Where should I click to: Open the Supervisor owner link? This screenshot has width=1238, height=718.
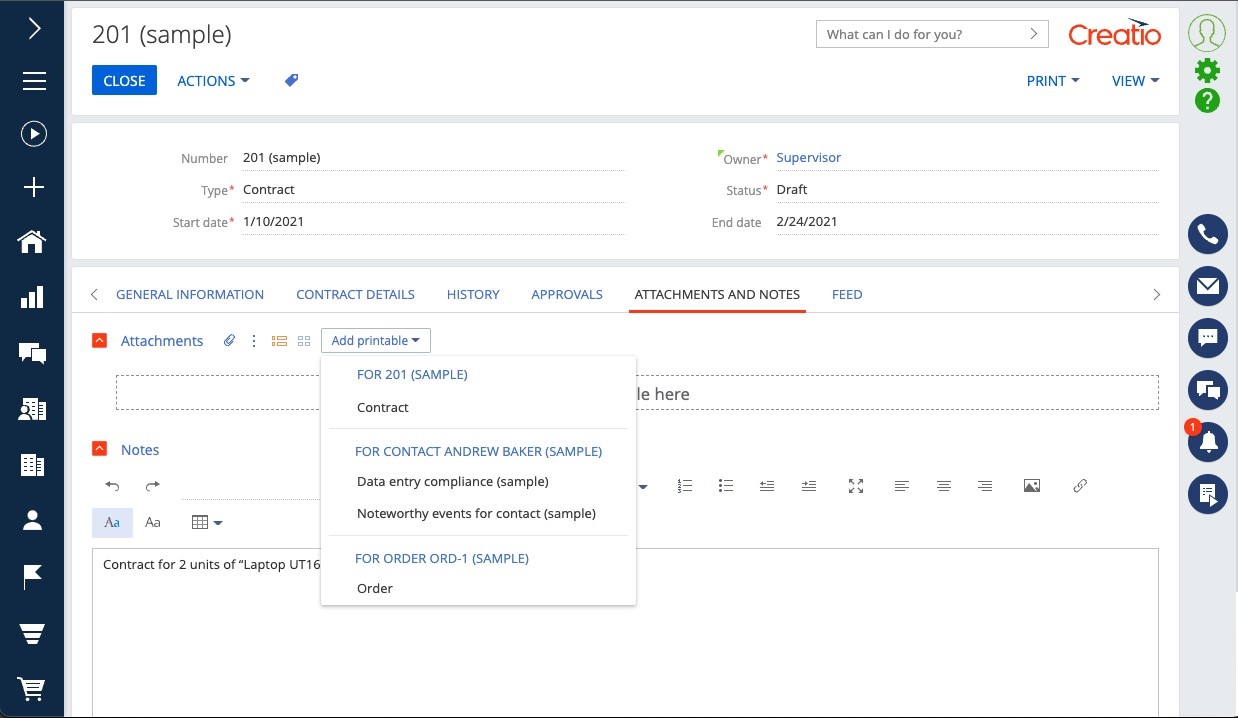point(808,158)
